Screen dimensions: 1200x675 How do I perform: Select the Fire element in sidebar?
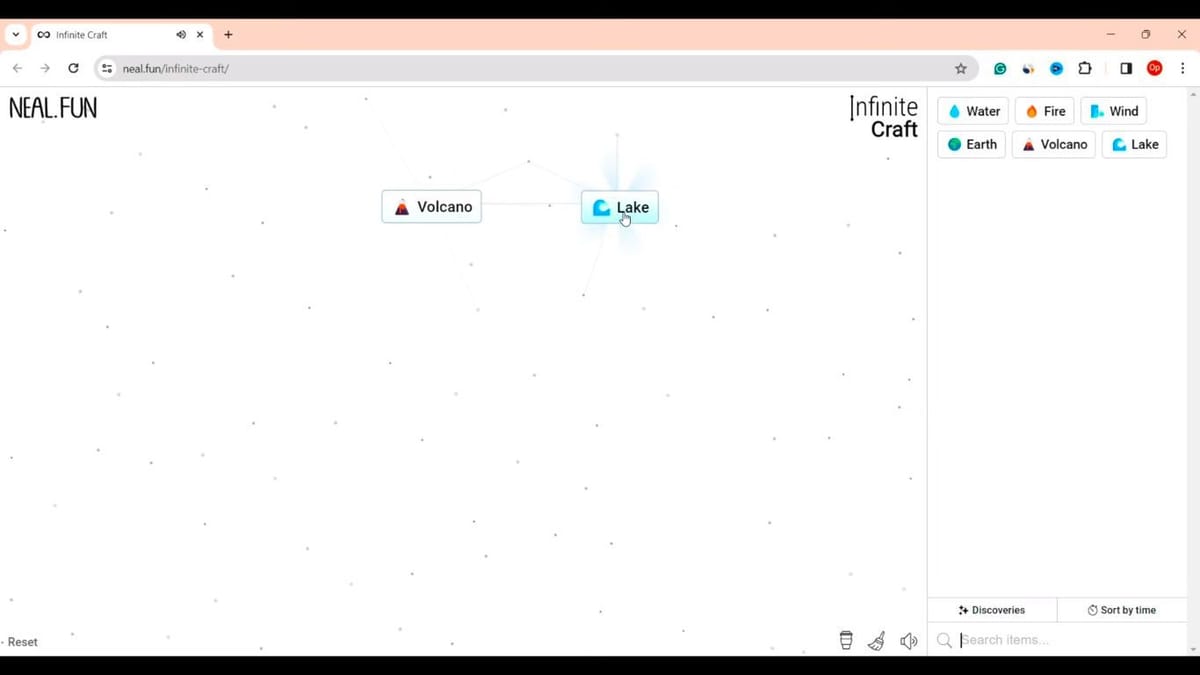click(x=1044, y=111)
